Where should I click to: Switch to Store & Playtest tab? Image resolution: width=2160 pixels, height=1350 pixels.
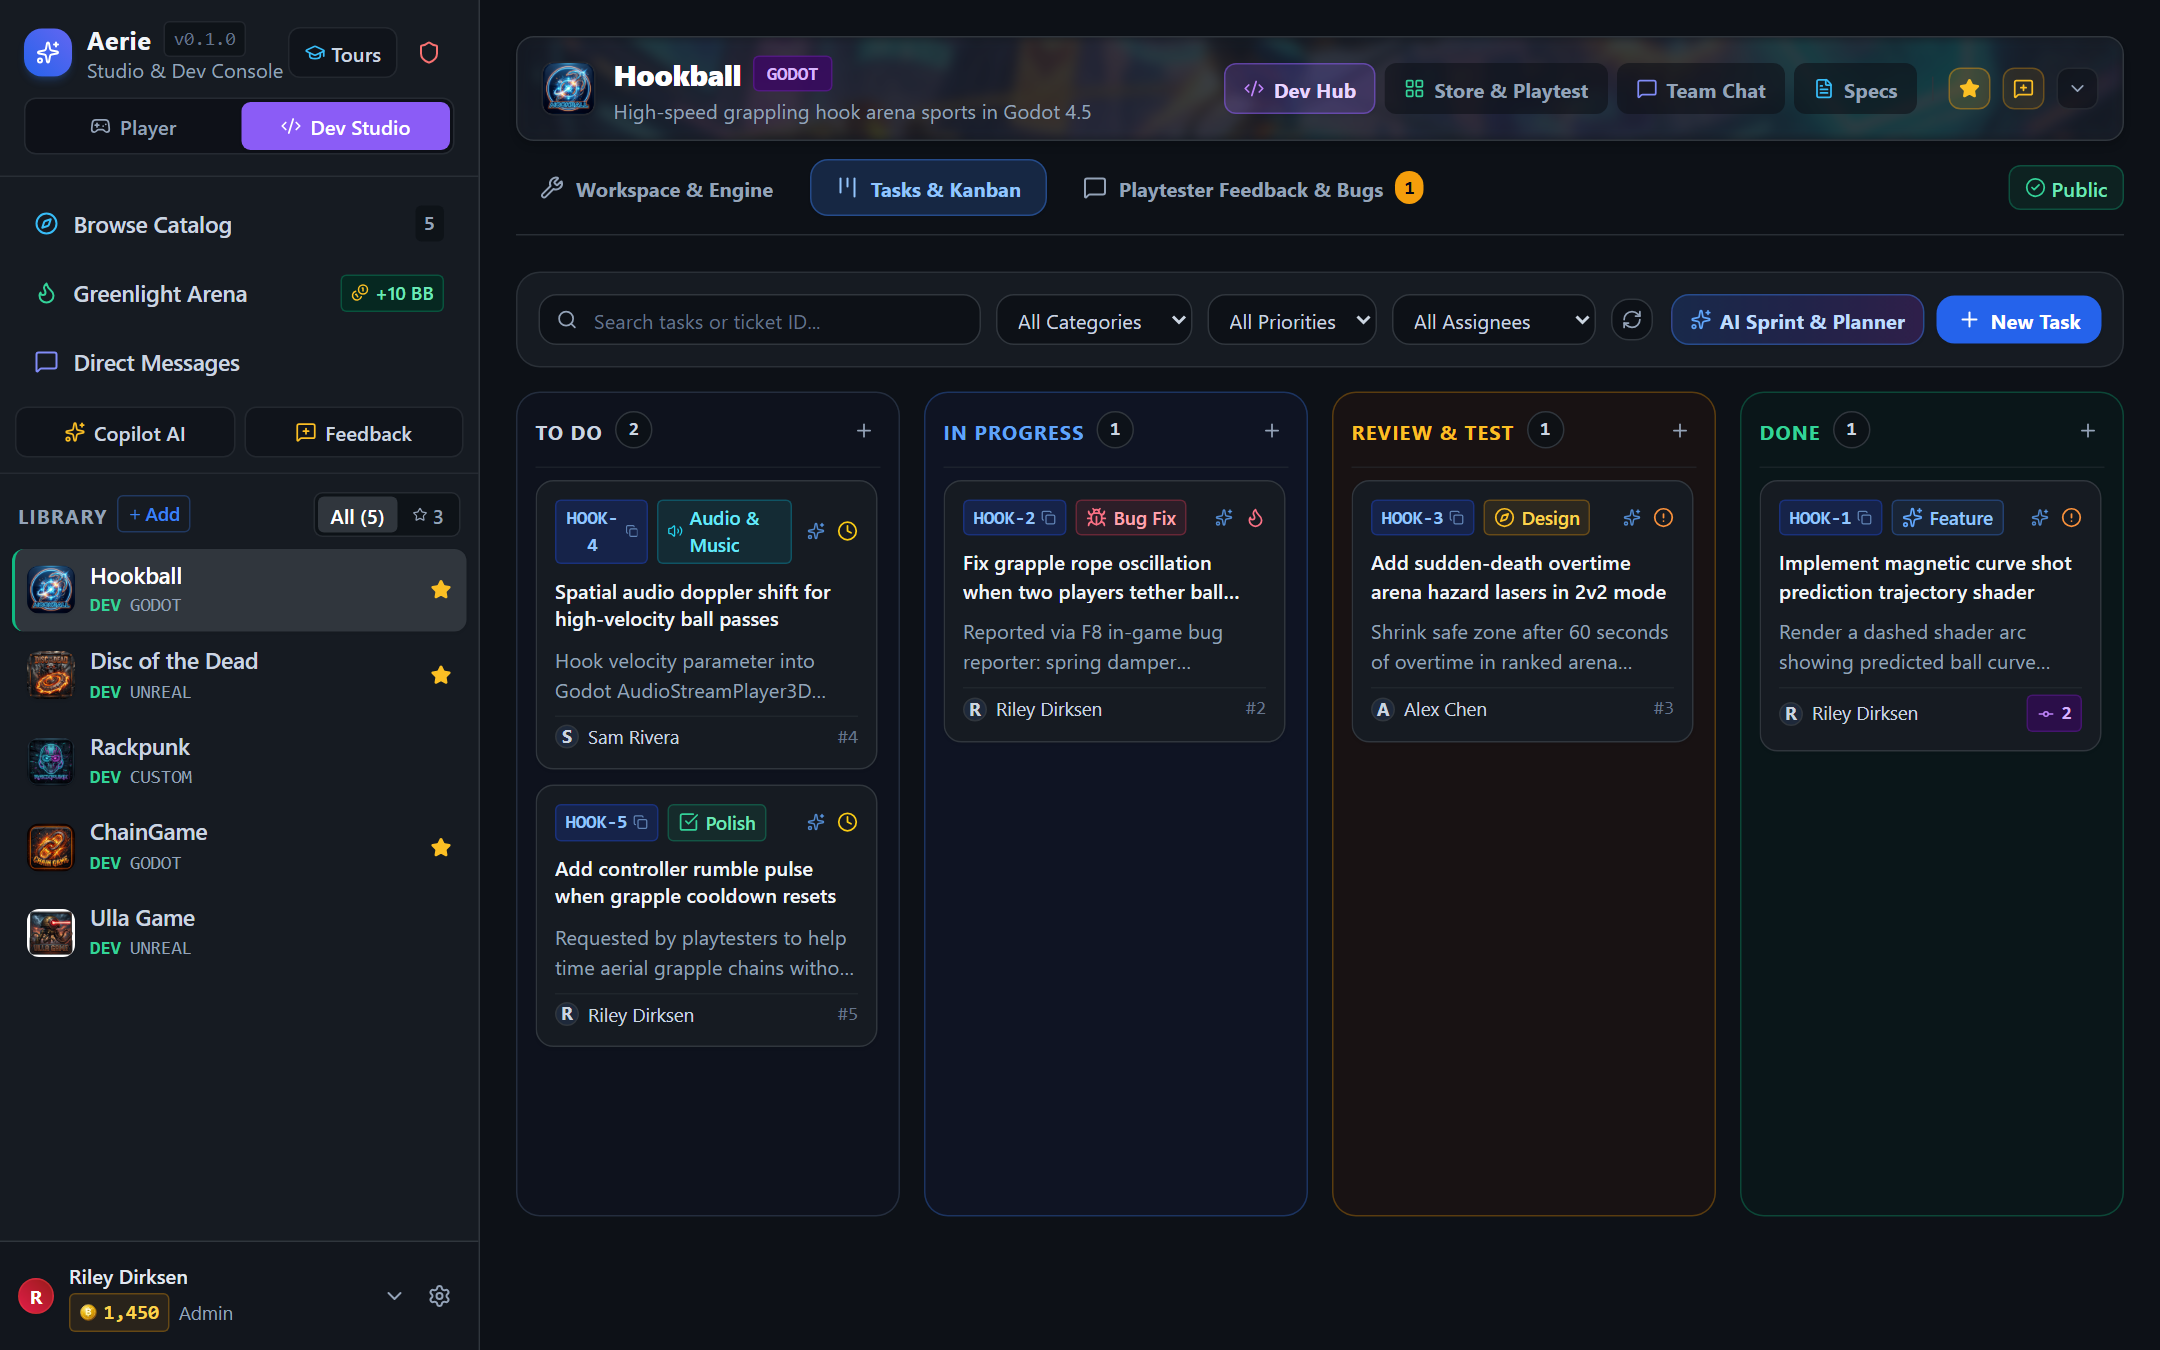point(1496,90)
